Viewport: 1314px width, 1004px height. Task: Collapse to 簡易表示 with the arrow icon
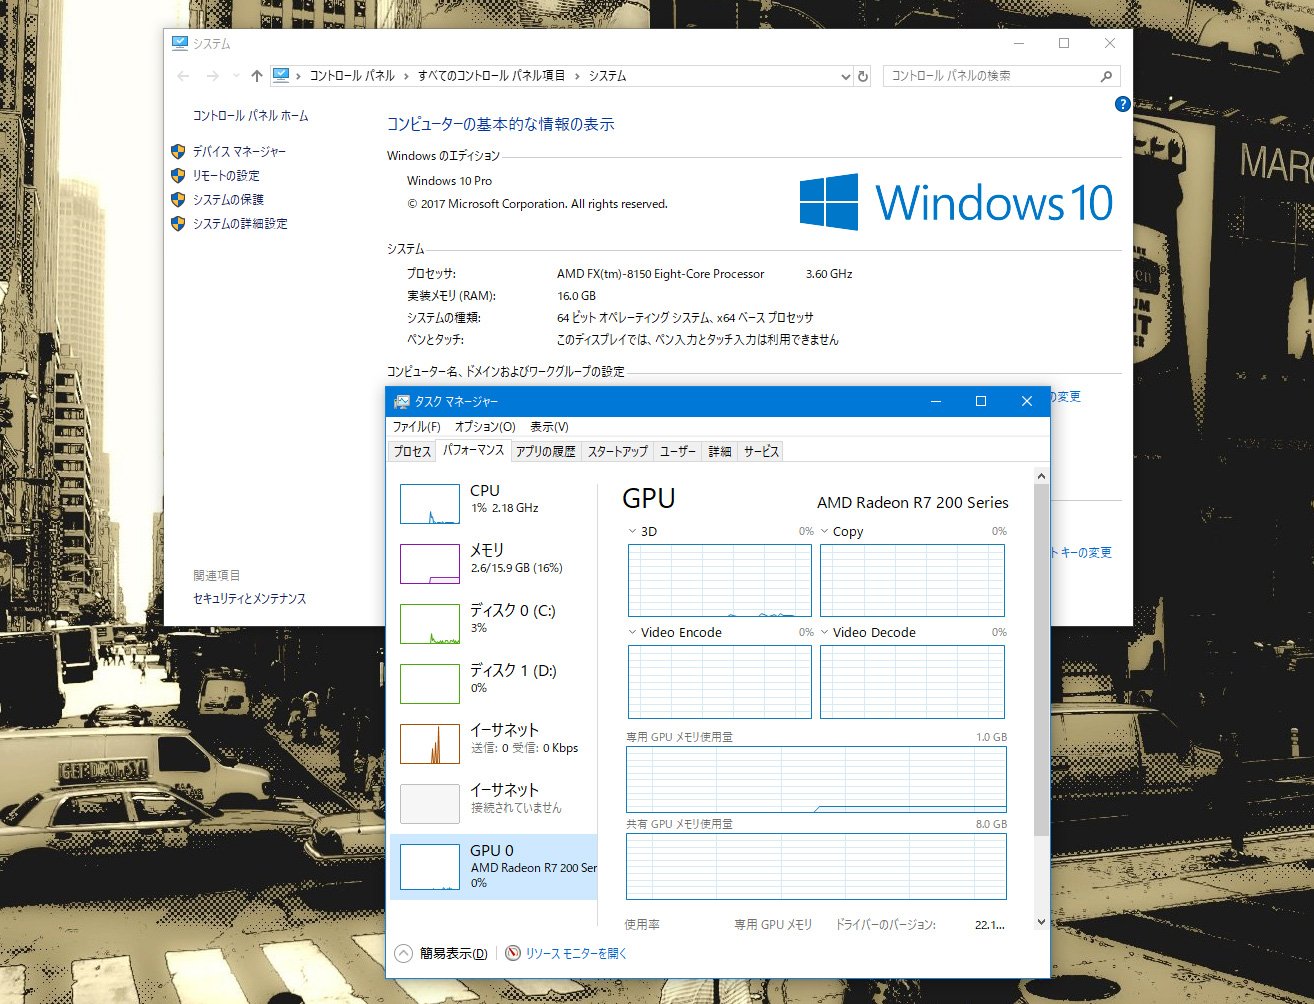pos(403,954)
